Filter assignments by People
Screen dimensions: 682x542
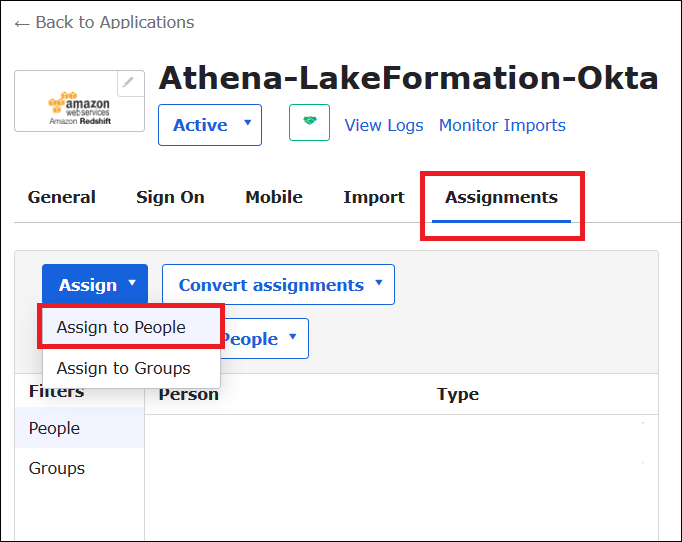coord(55,428)
